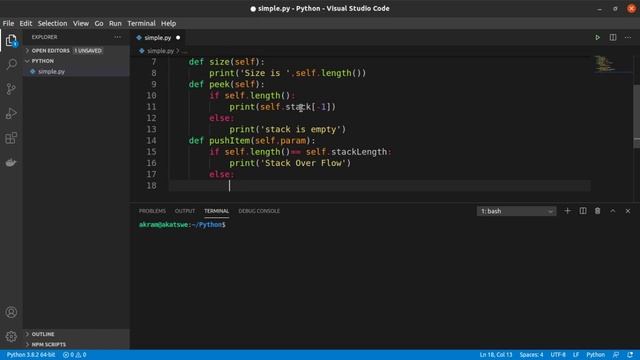Screen dimensions: 640x360
Task: Open the Go menu
Action: (99, 23)
